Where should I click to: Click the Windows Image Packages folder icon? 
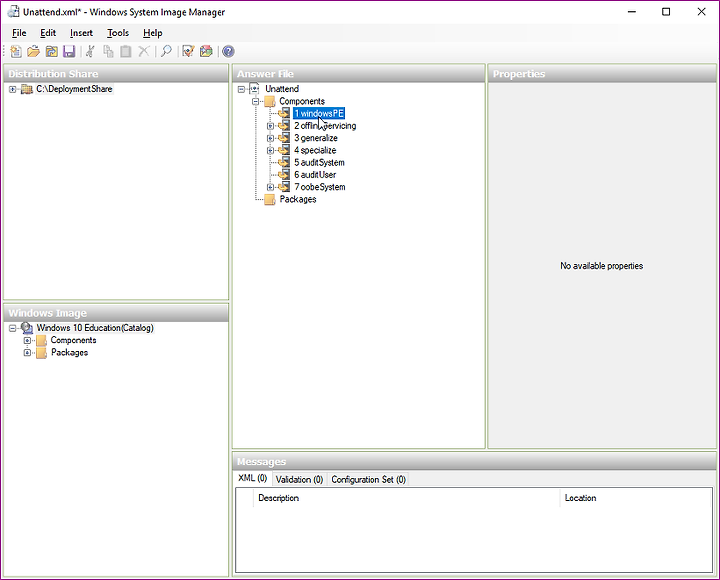coord(41,353)
